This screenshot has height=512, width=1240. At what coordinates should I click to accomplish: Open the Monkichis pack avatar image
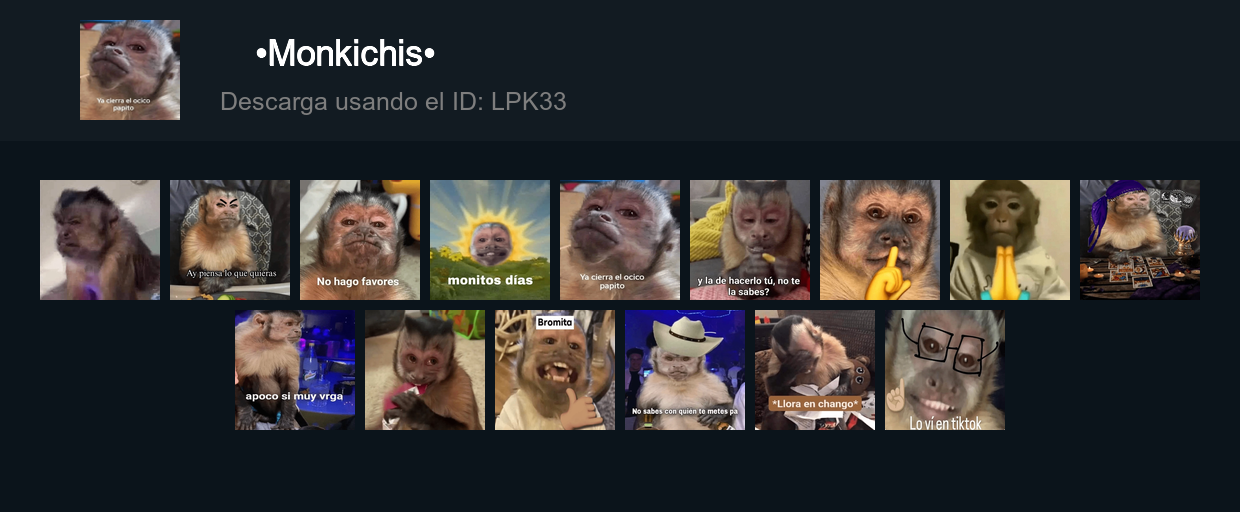(130, 70)
